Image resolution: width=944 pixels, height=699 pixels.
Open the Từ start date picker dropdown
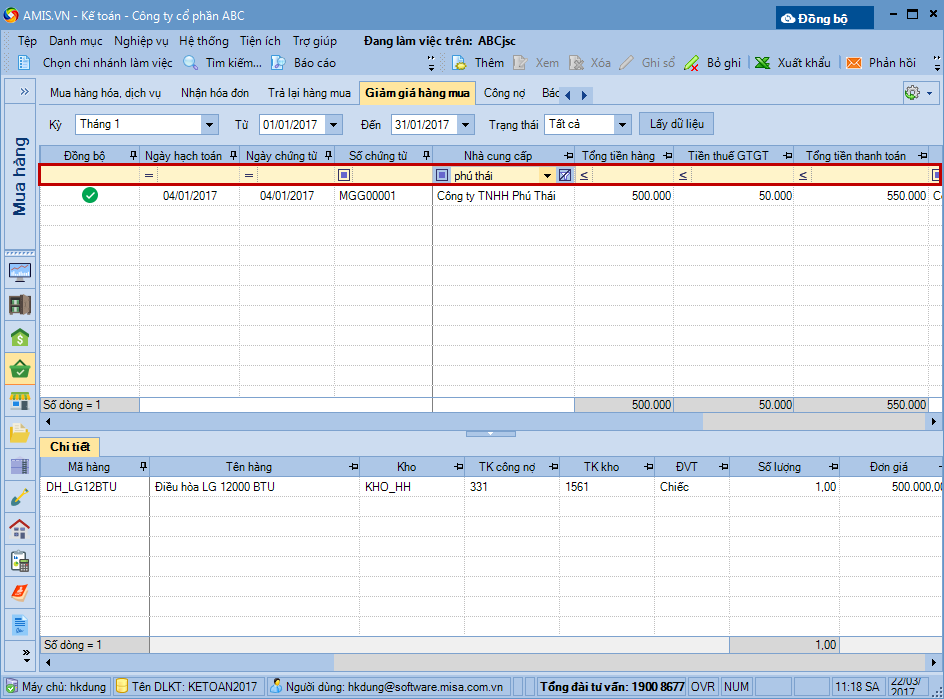coord(333,125)
